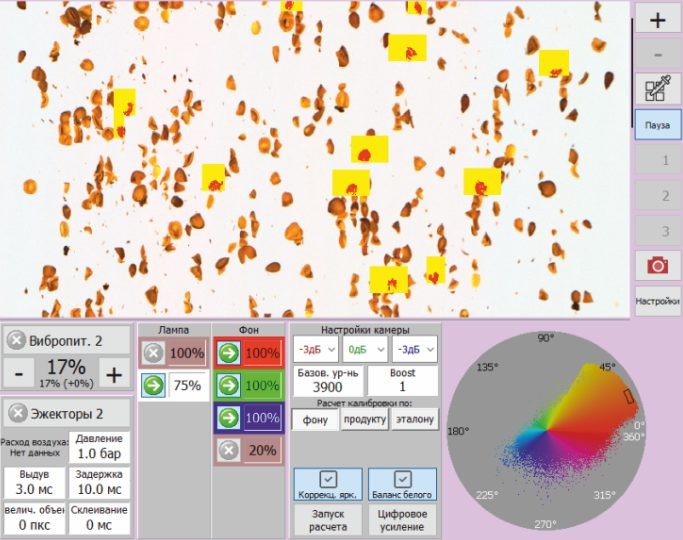The width and height of the screenshot is (683, 540).
Task: Click green arrow in blue Фон row
Action: pyautogui.click(x=228, y=418)
